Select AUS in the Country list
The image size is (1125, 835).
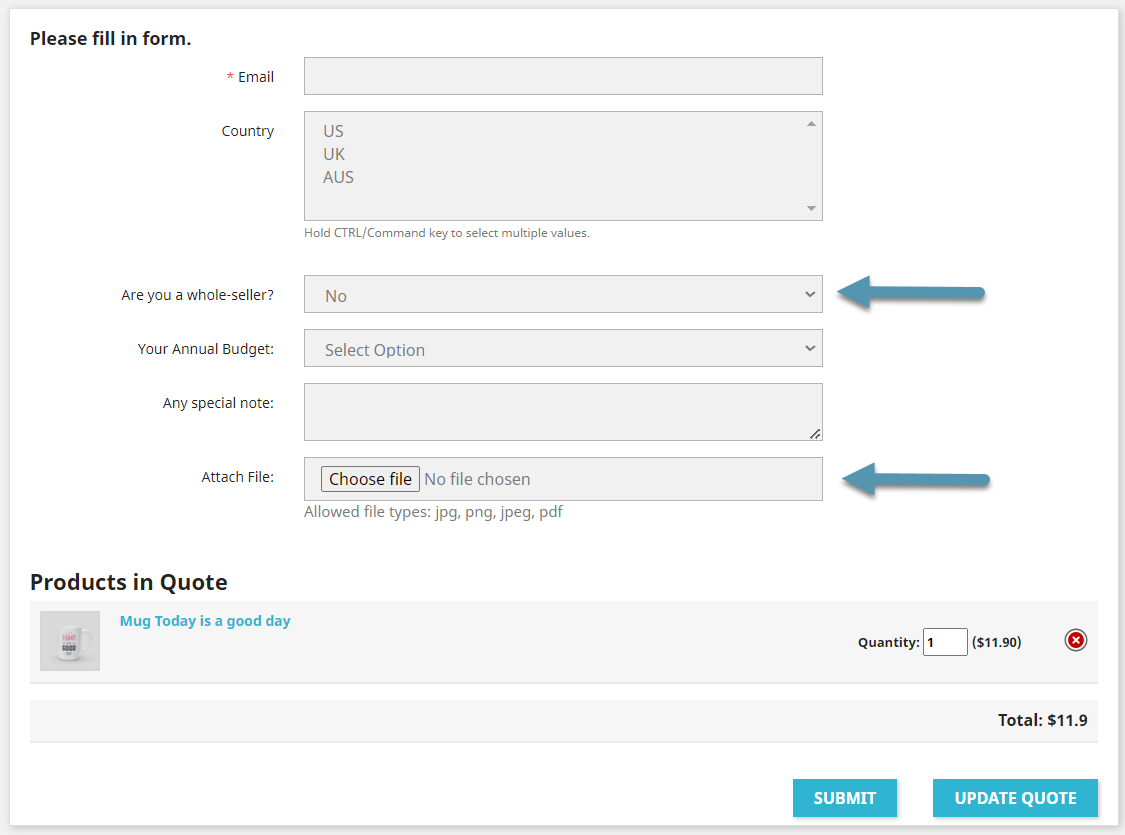point(400,176)
